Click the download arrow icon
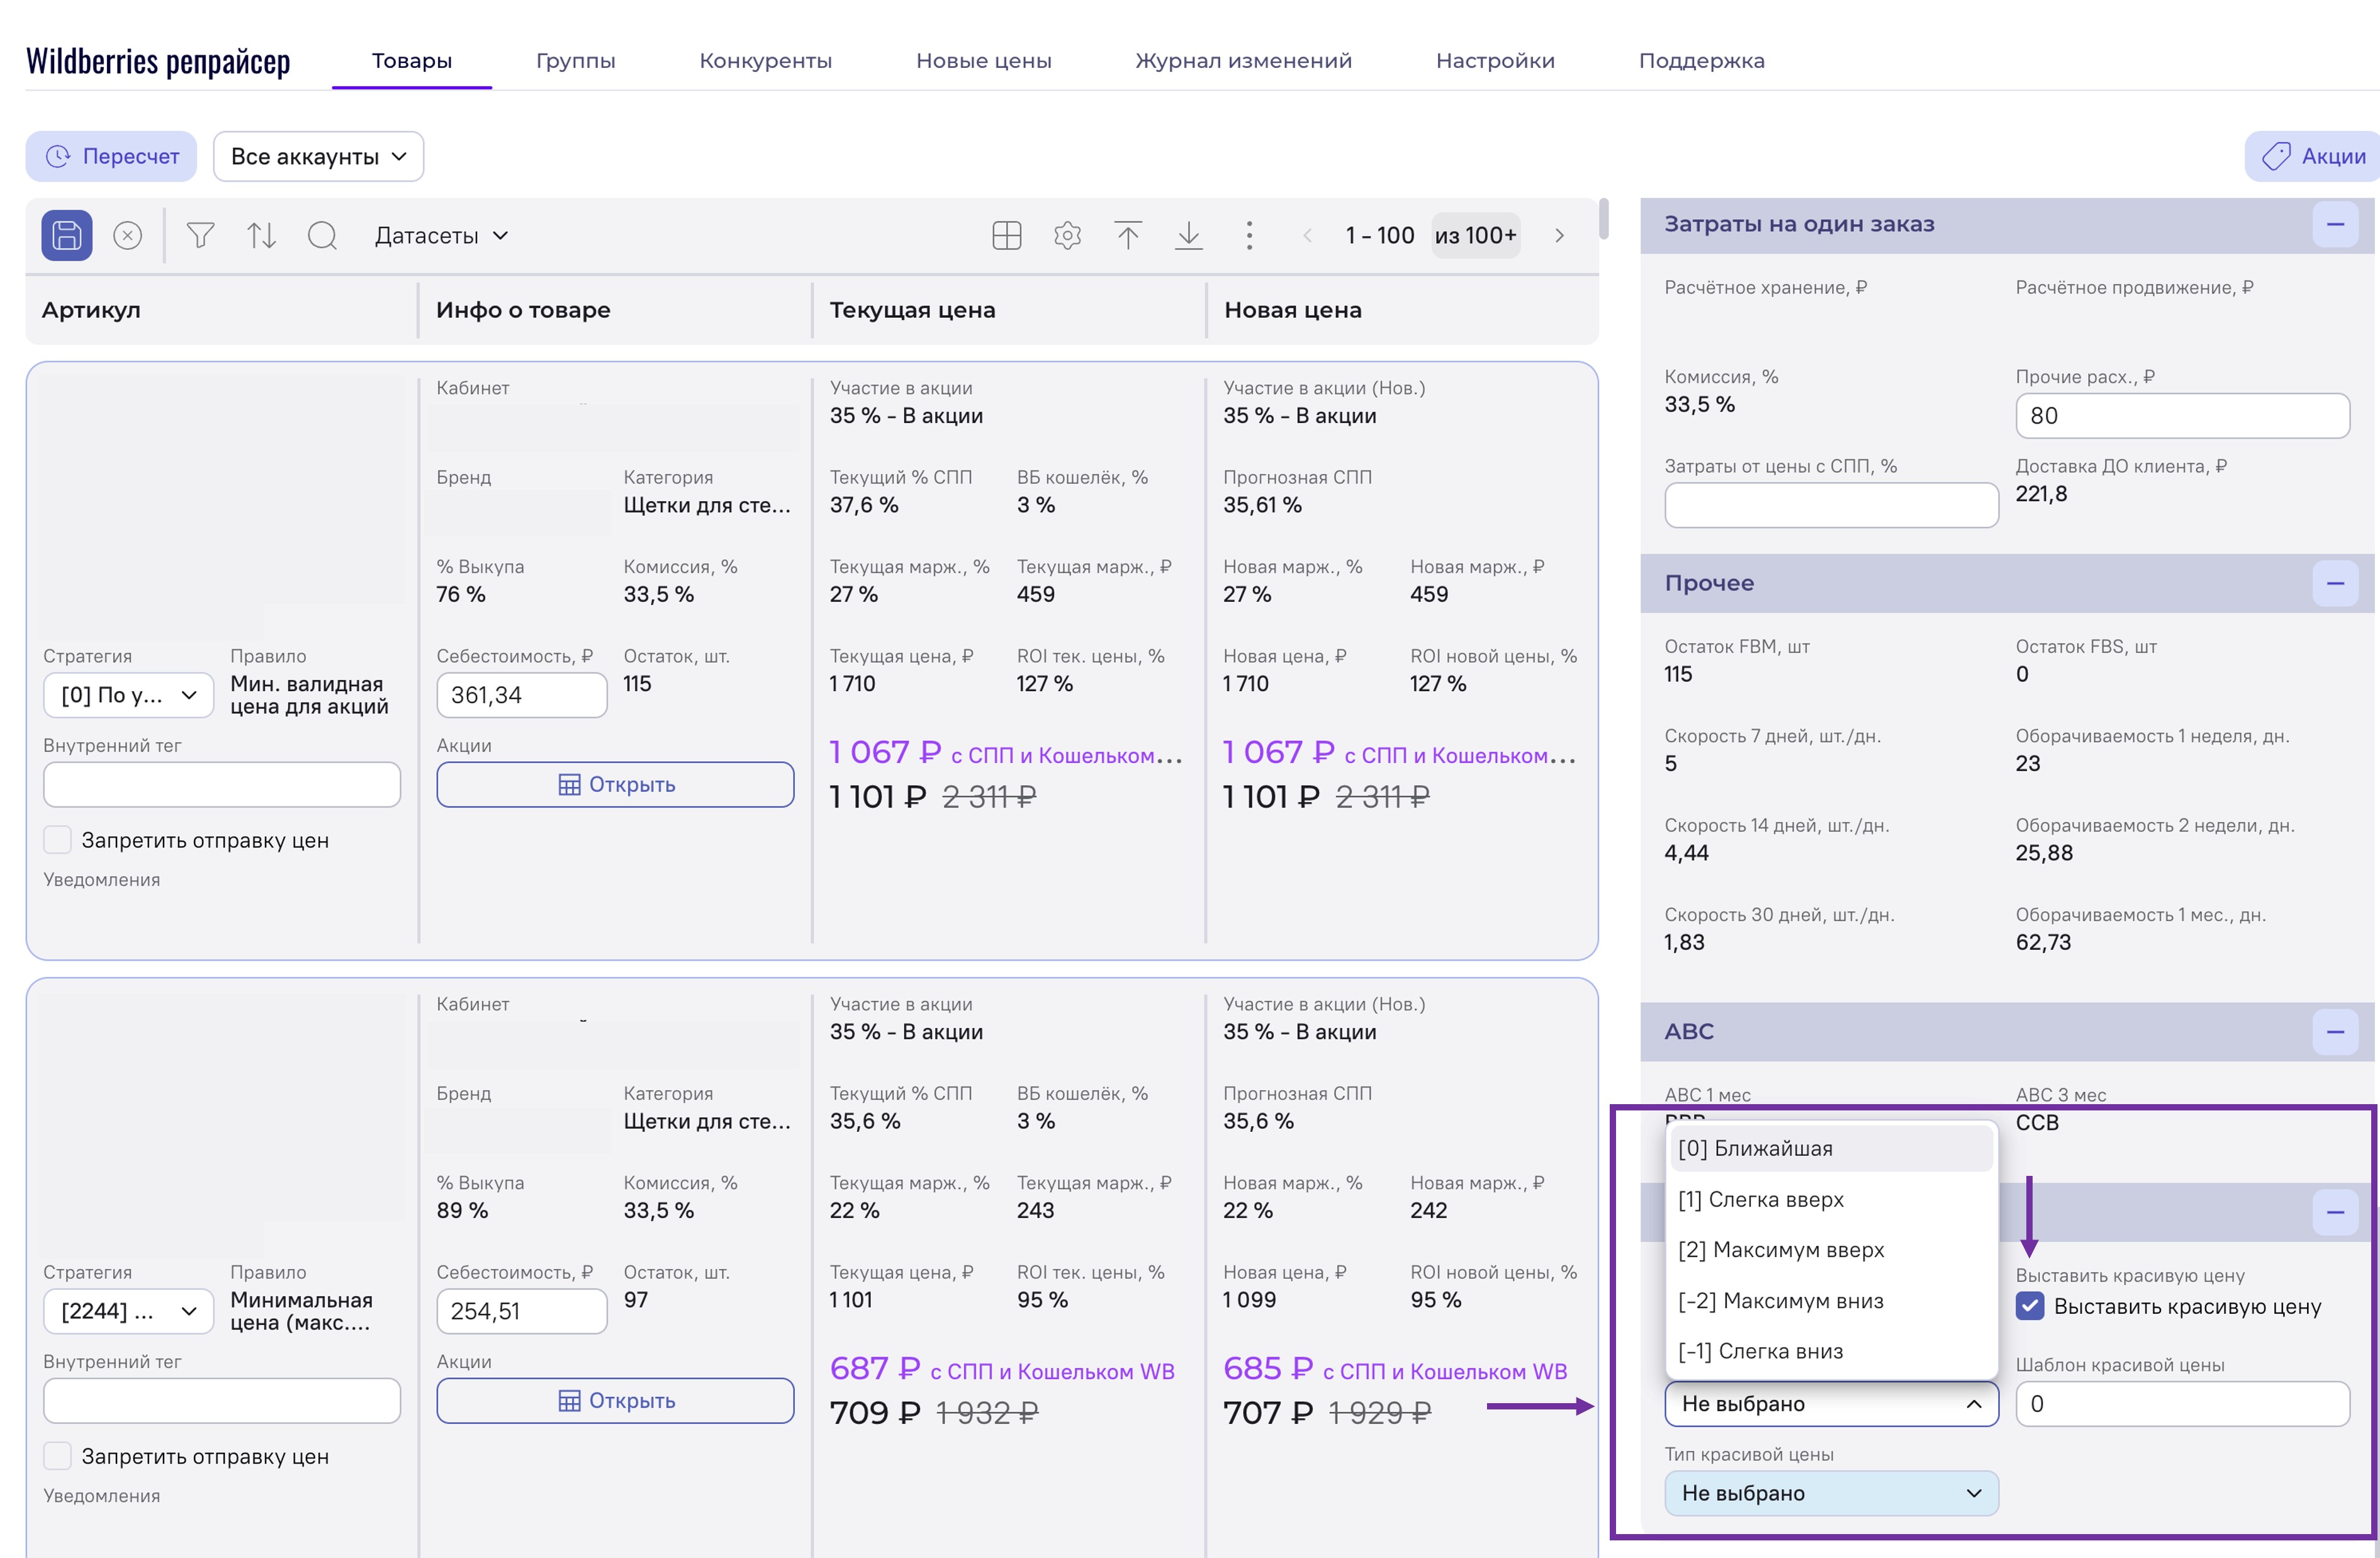2380x1558 pixels. tap(1188, 236)
